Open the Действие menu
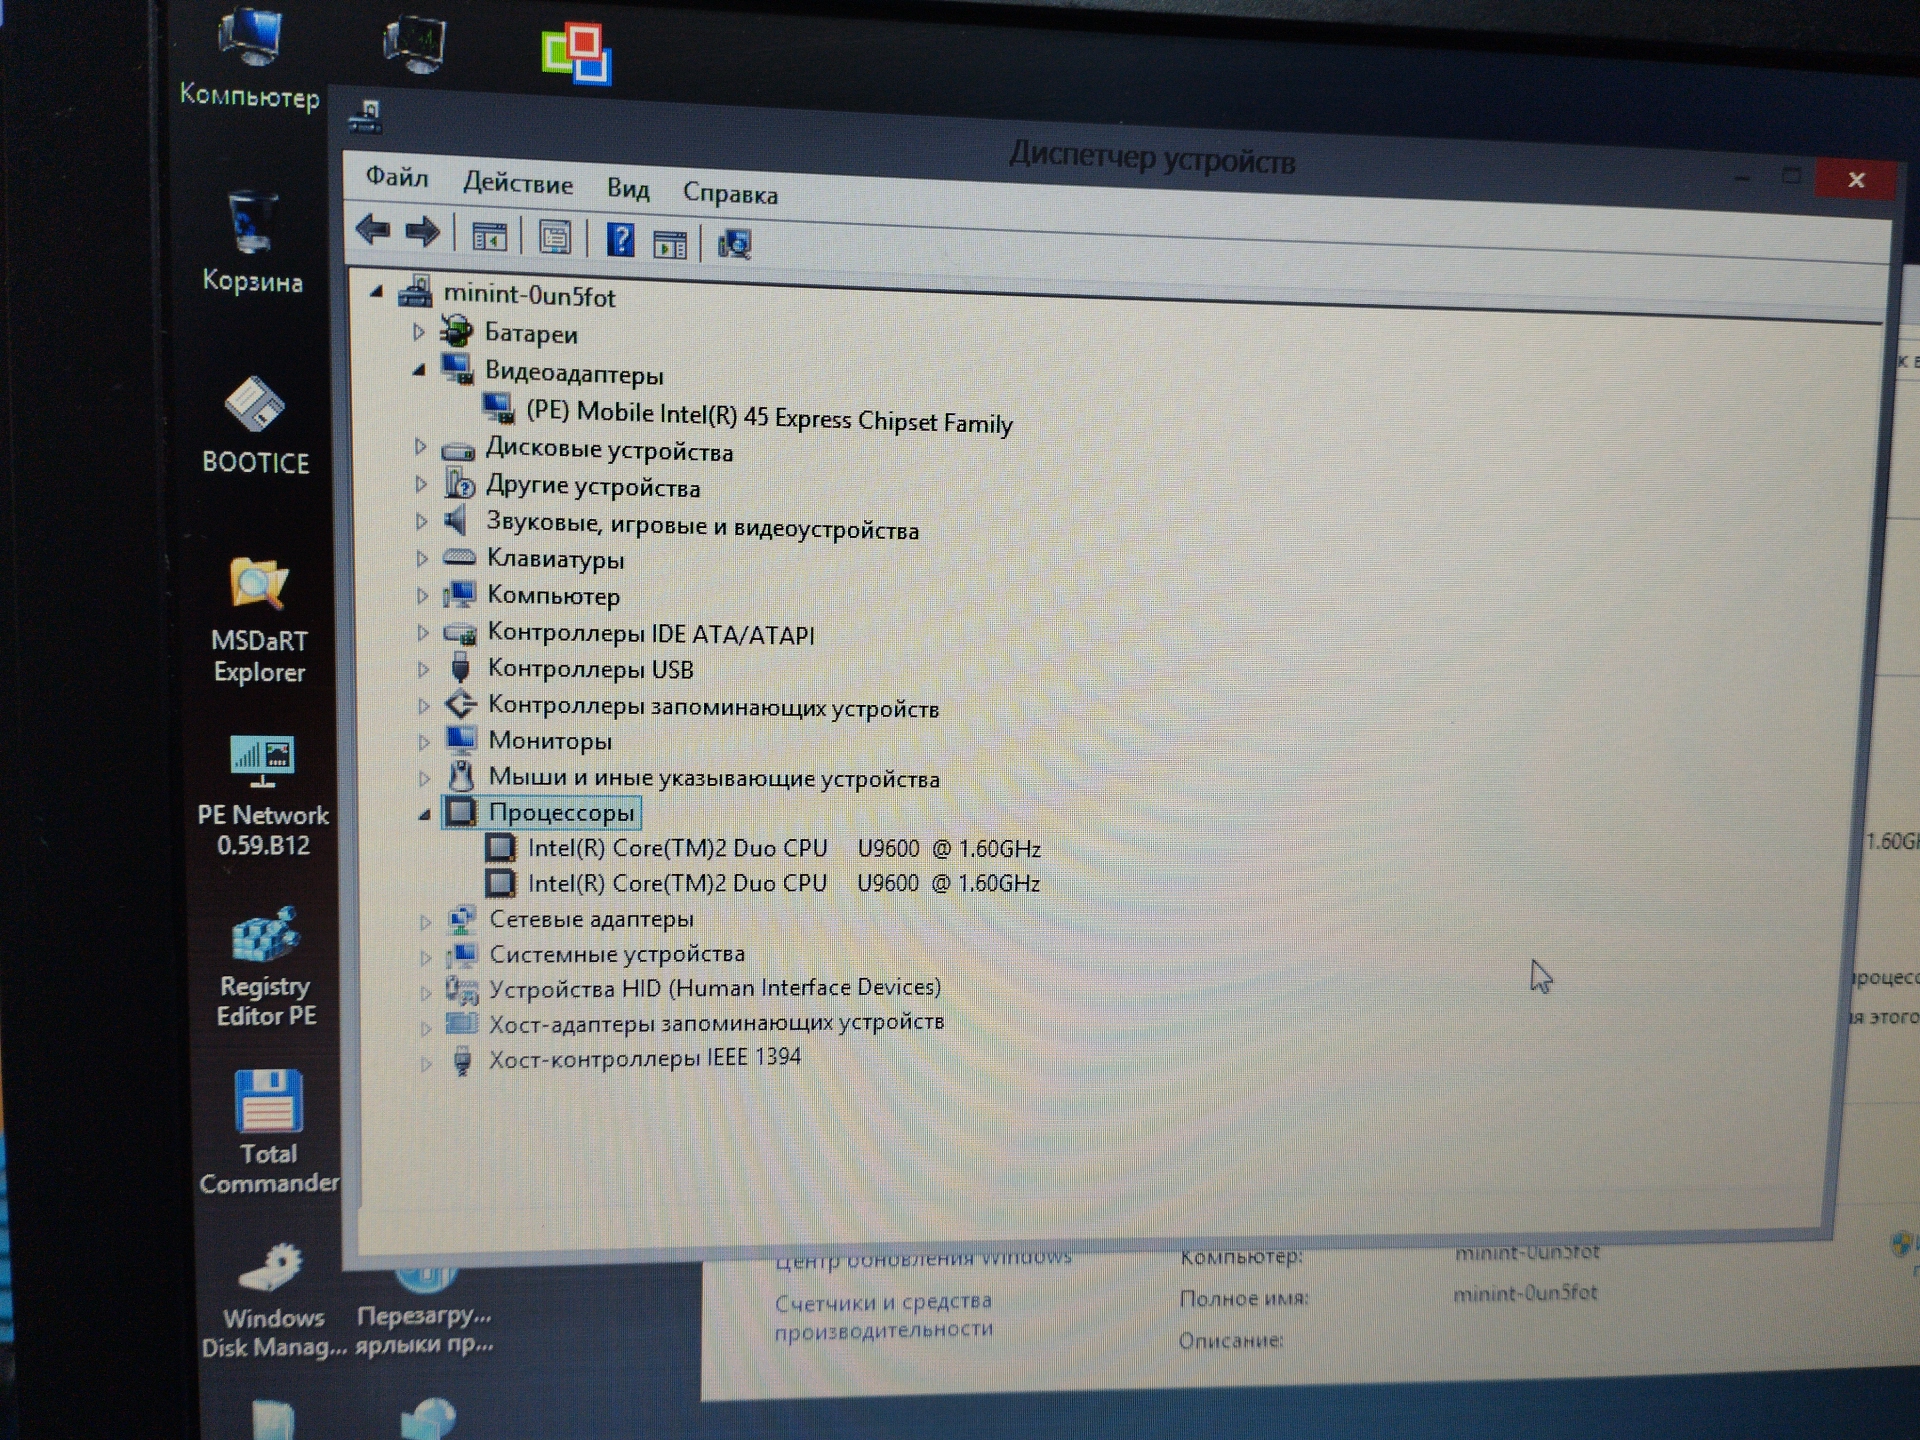The height and width of the screenshot is (1440, 1920). point(517,183)
